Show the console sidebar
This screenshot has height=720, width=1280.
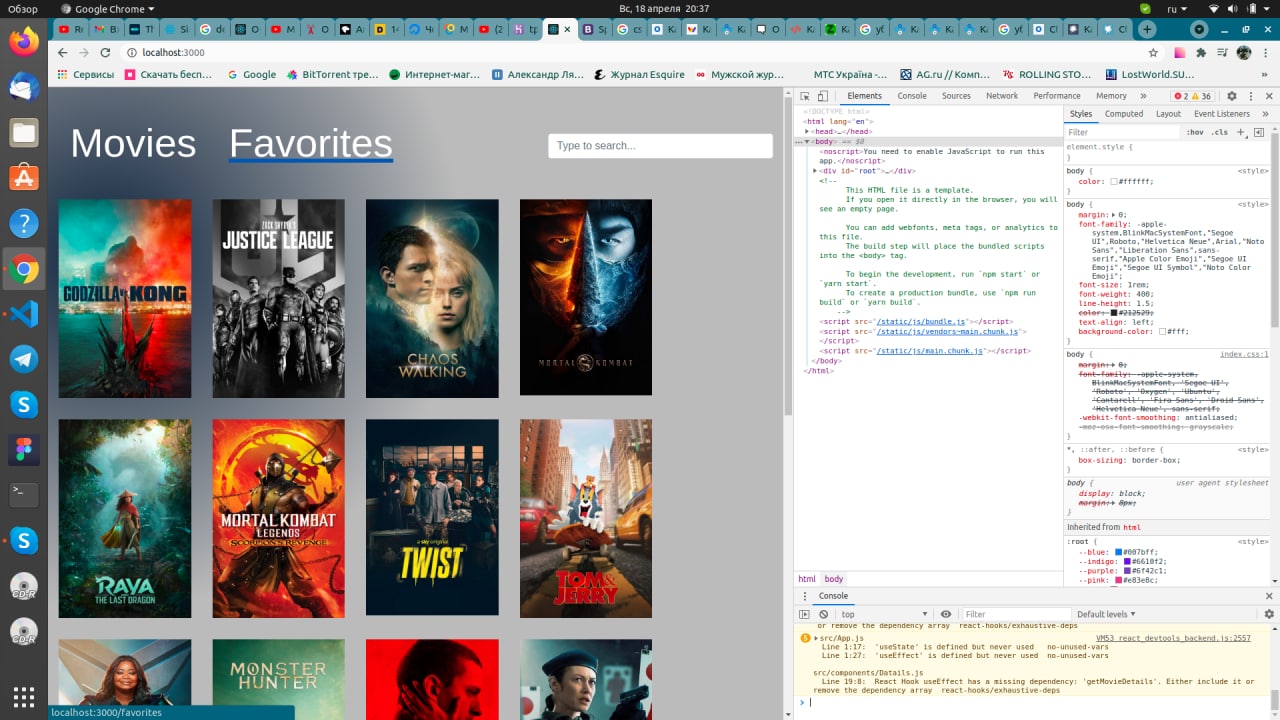coord(804,614)
